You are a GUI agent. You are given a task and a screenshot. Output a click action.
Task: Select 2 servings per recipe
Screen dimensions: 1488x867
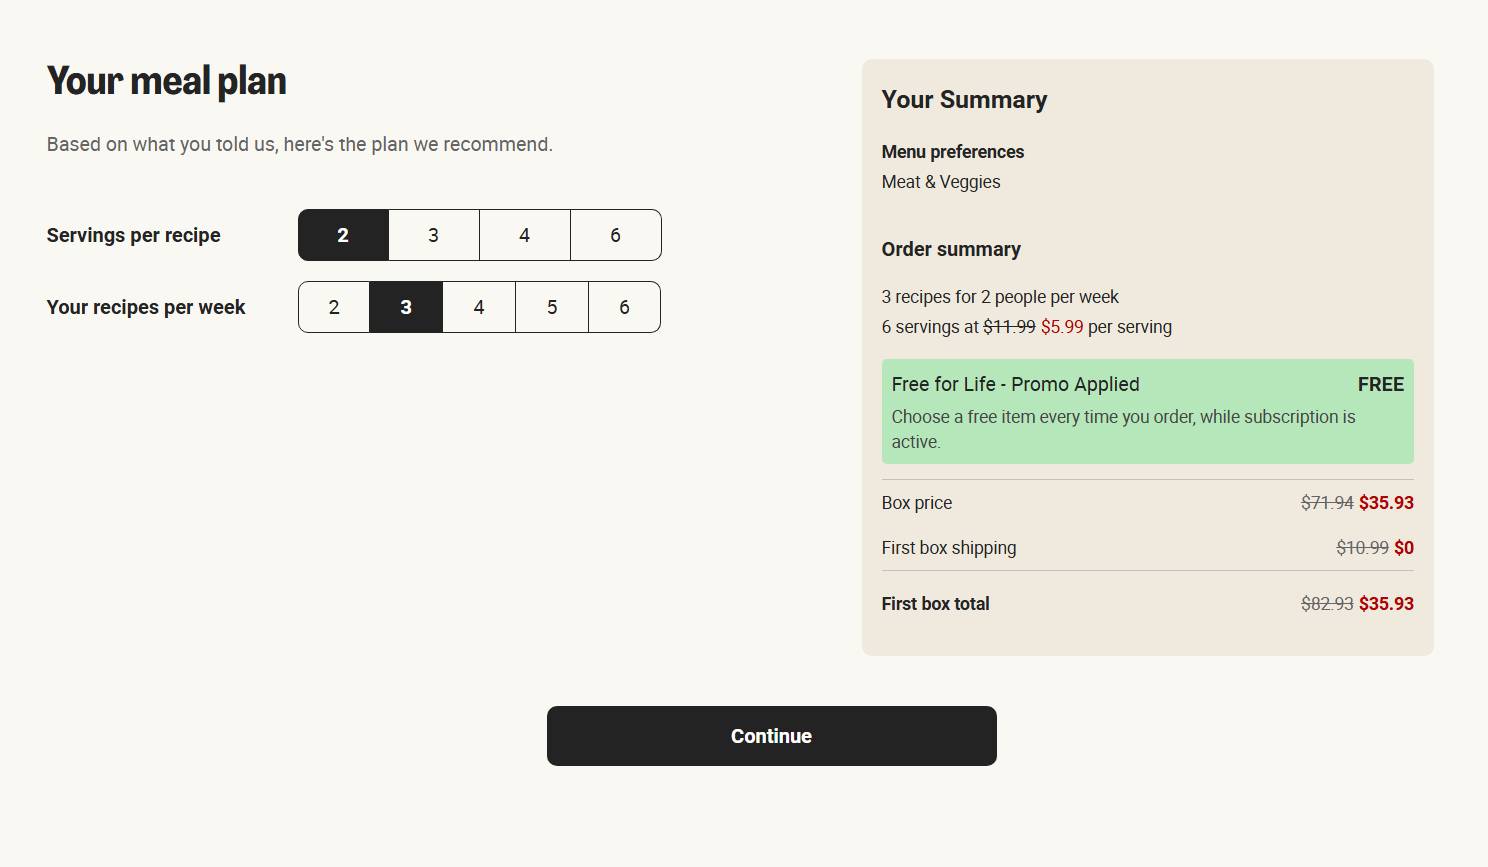point(343,235)
